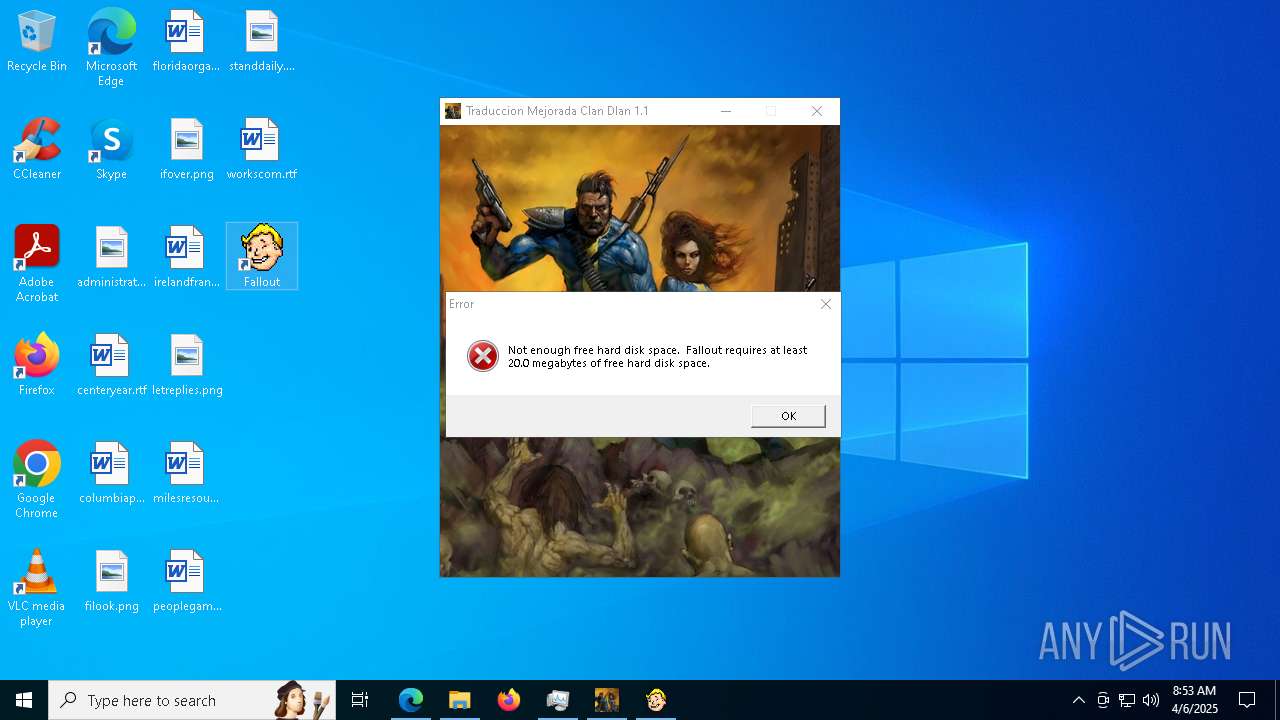Open Microsoft Edge from the taskbar
This screenshot has width=1280, height=720.
tap(411, 700)
